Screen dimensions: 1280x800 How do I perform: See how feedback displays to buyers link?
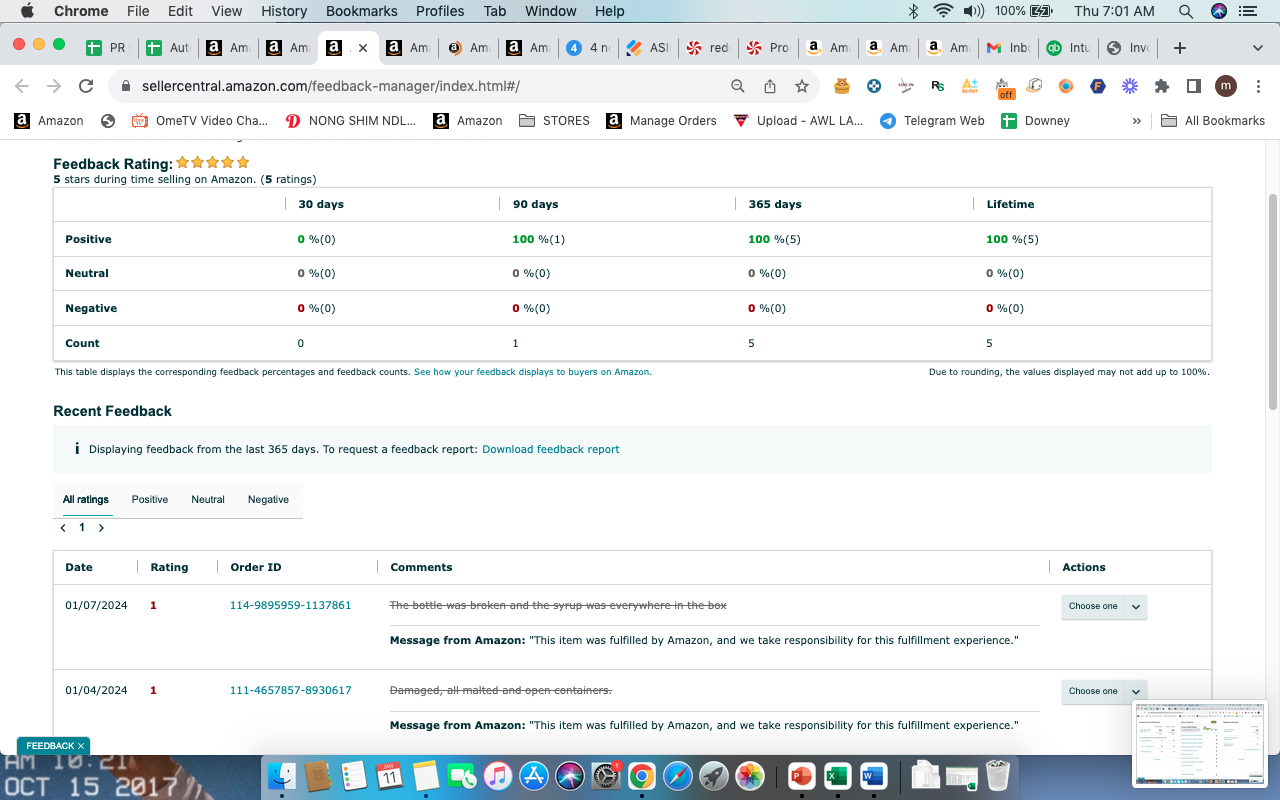point(533,371)
